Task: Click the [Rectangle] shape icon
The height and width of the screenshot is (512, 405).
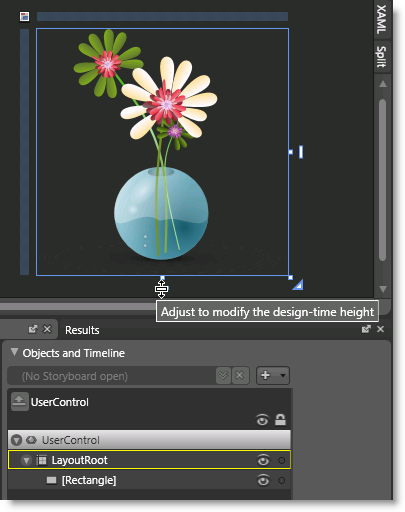Action: pyautogui.click(x=51, y=480)
